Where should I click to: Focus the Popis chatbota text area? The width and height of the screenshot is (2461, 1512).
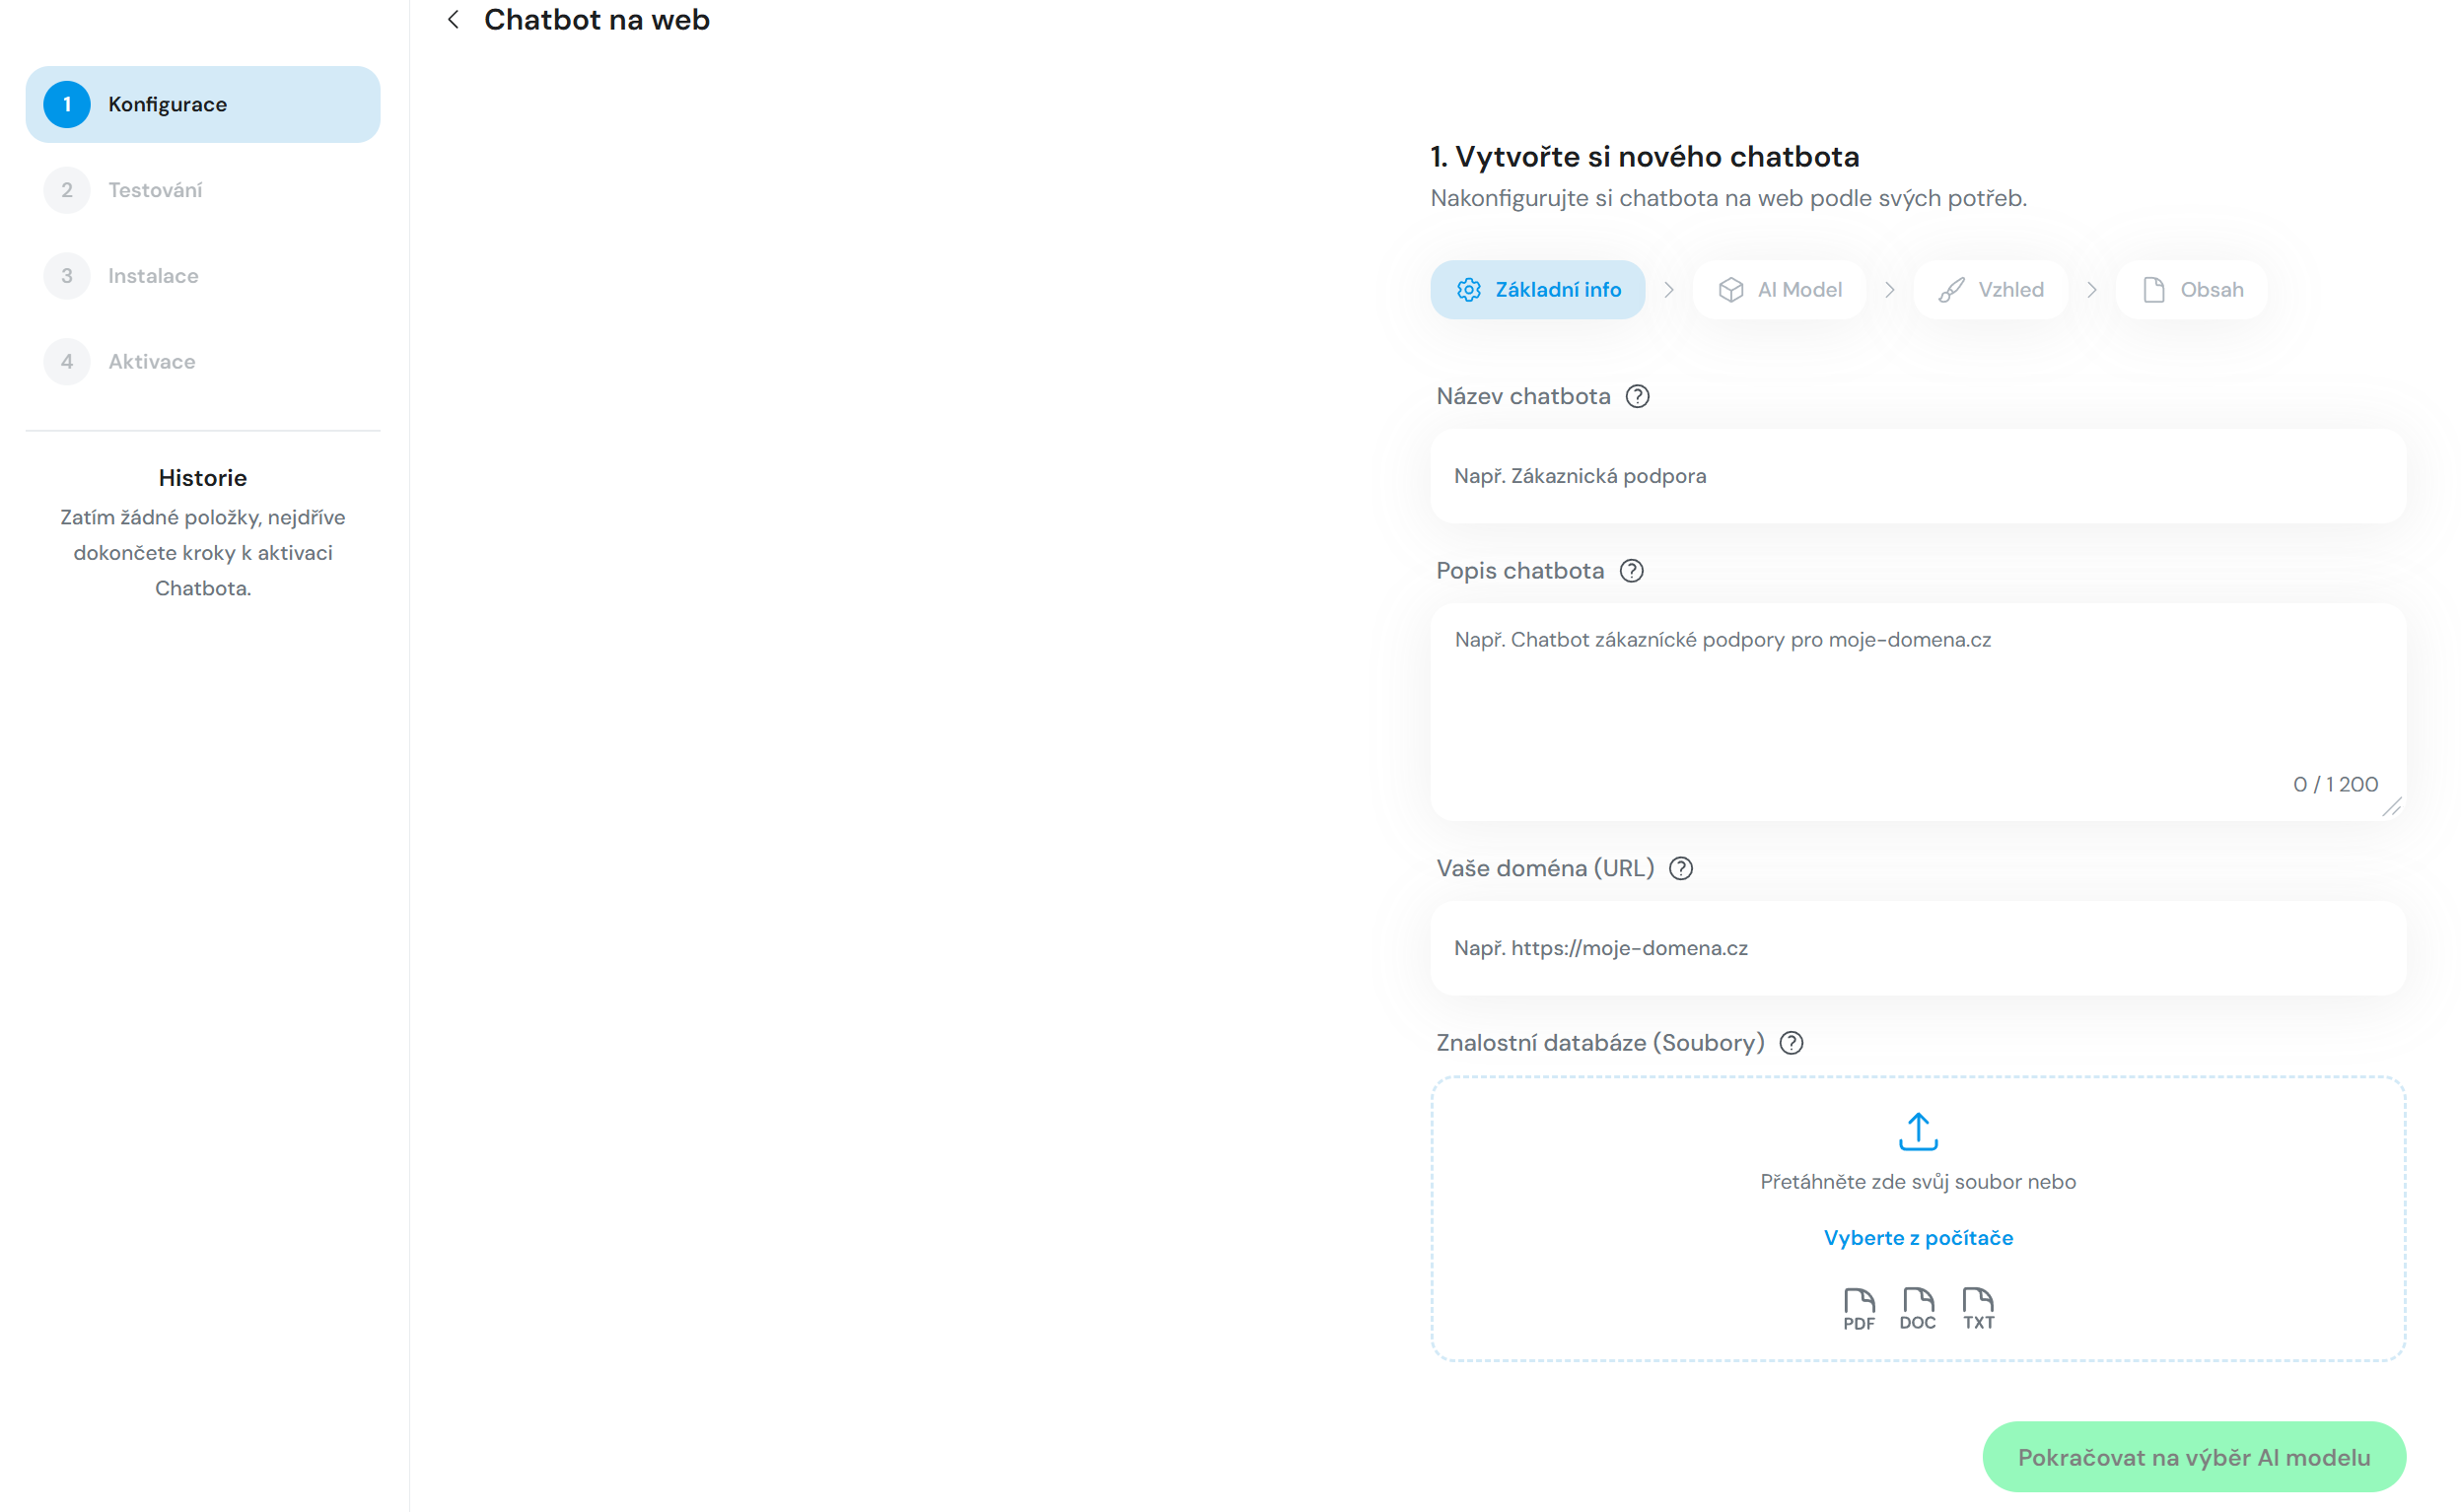[1918, 712]
